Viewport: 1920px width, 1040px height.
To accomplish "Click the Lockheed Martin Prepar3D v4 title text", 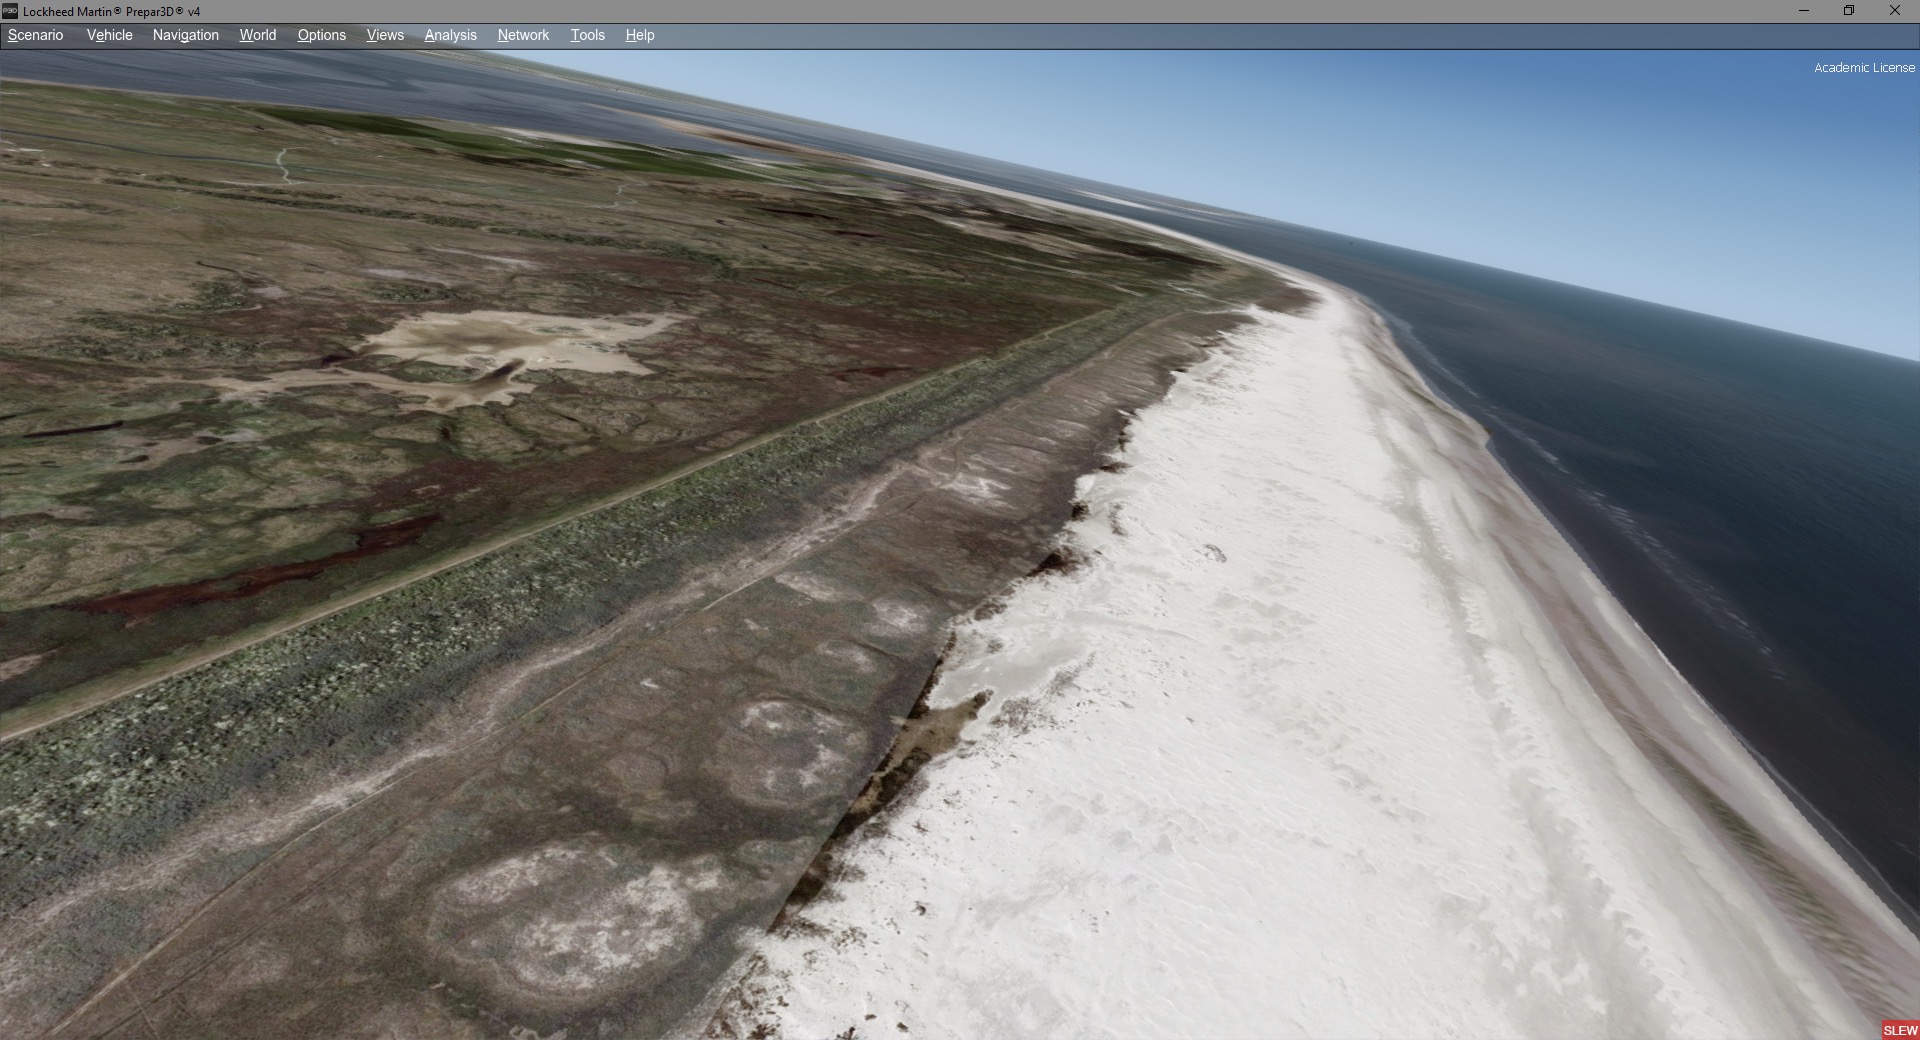I will point(111,12).
